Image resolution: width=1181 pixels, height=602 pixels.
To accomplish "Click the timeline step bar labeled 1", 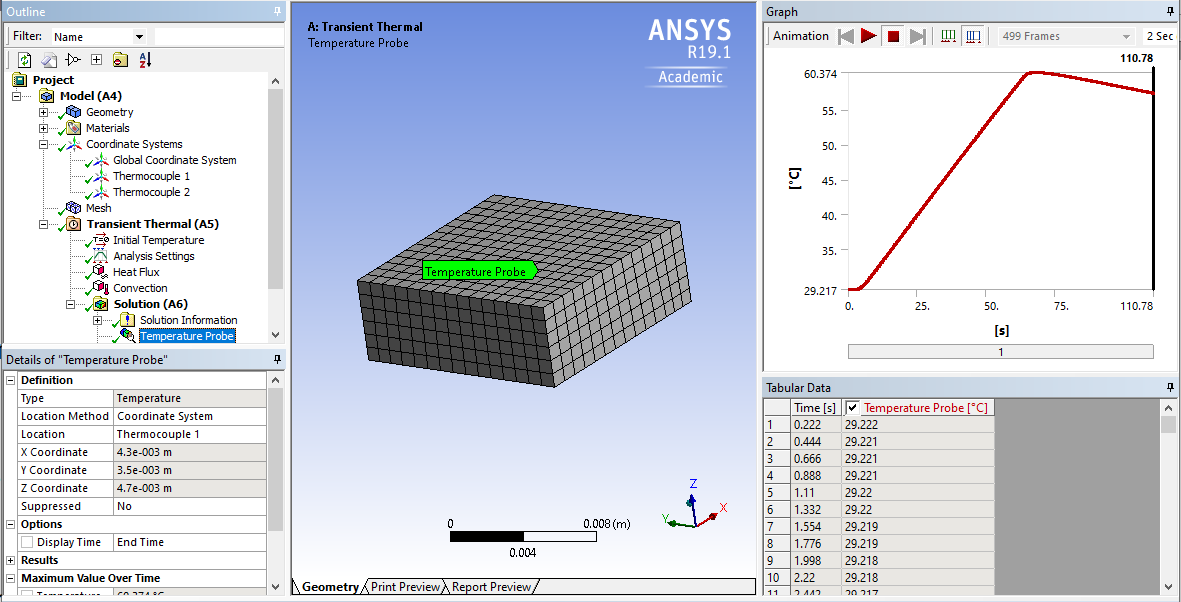I will pos(1000,352).
